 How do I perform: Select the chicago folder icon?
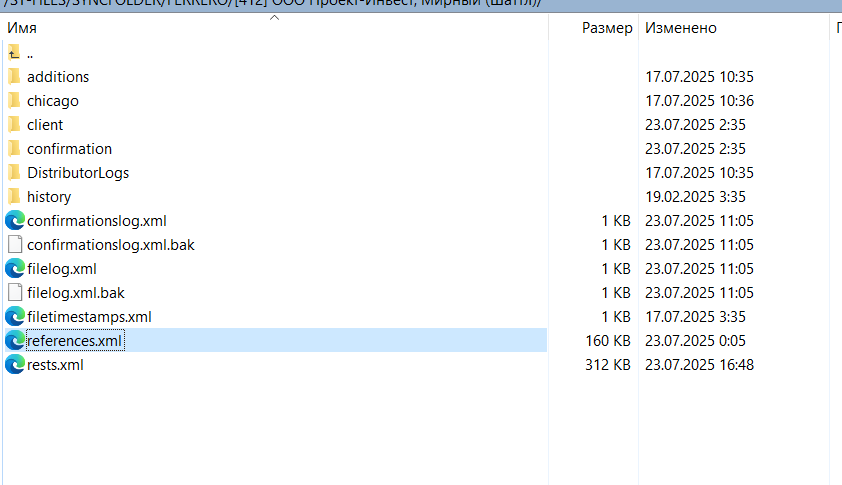coord(14,101)
